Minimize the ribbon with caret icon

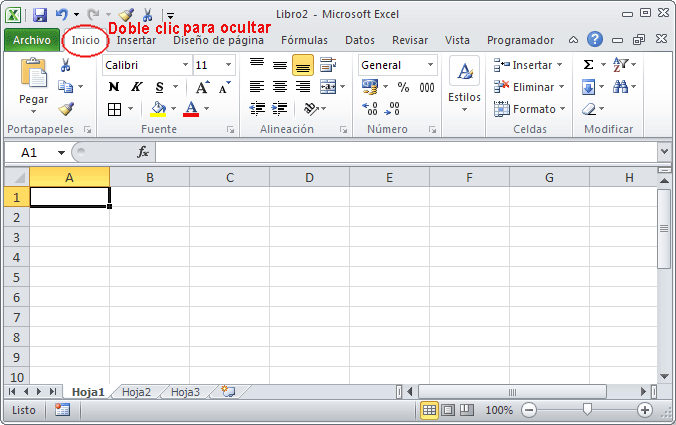pyautogui.click(x=573, y=40)
